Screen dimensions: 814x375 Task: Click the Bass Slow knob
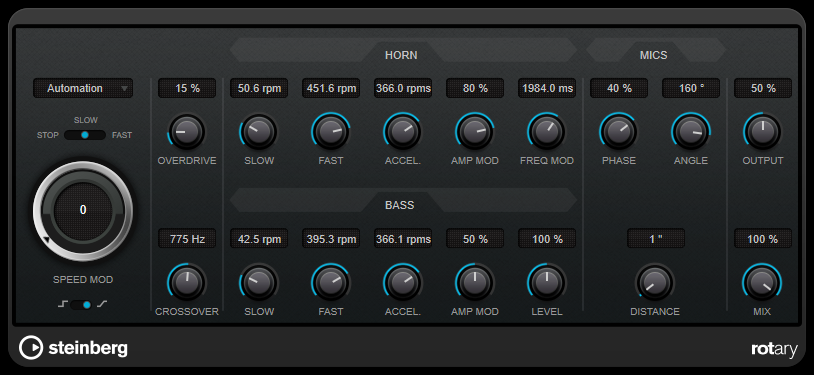coord(259,283)
